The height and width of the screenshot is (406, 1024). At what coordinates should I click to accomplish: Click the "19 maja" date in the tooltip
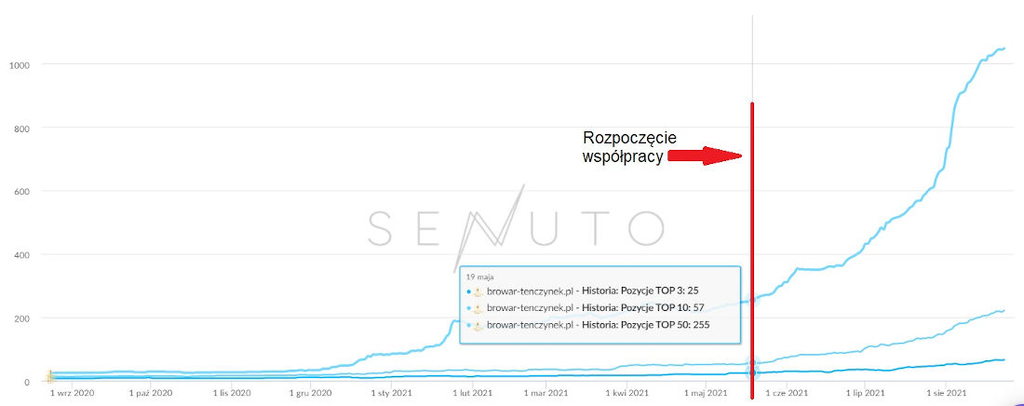tap(481, 275)
